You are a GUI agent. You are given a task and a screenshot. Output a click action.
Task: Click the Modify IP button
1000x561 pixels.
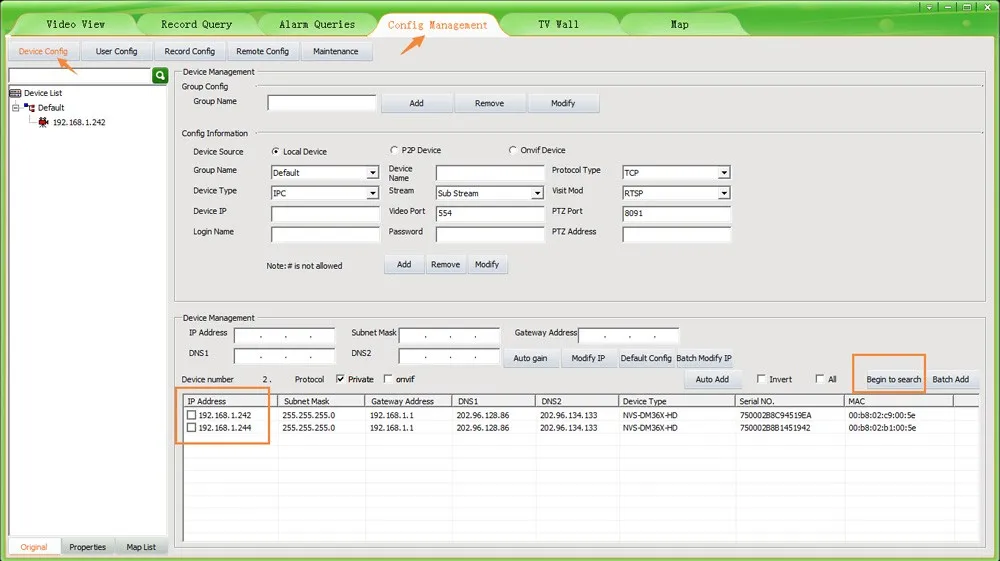point(587,358)
